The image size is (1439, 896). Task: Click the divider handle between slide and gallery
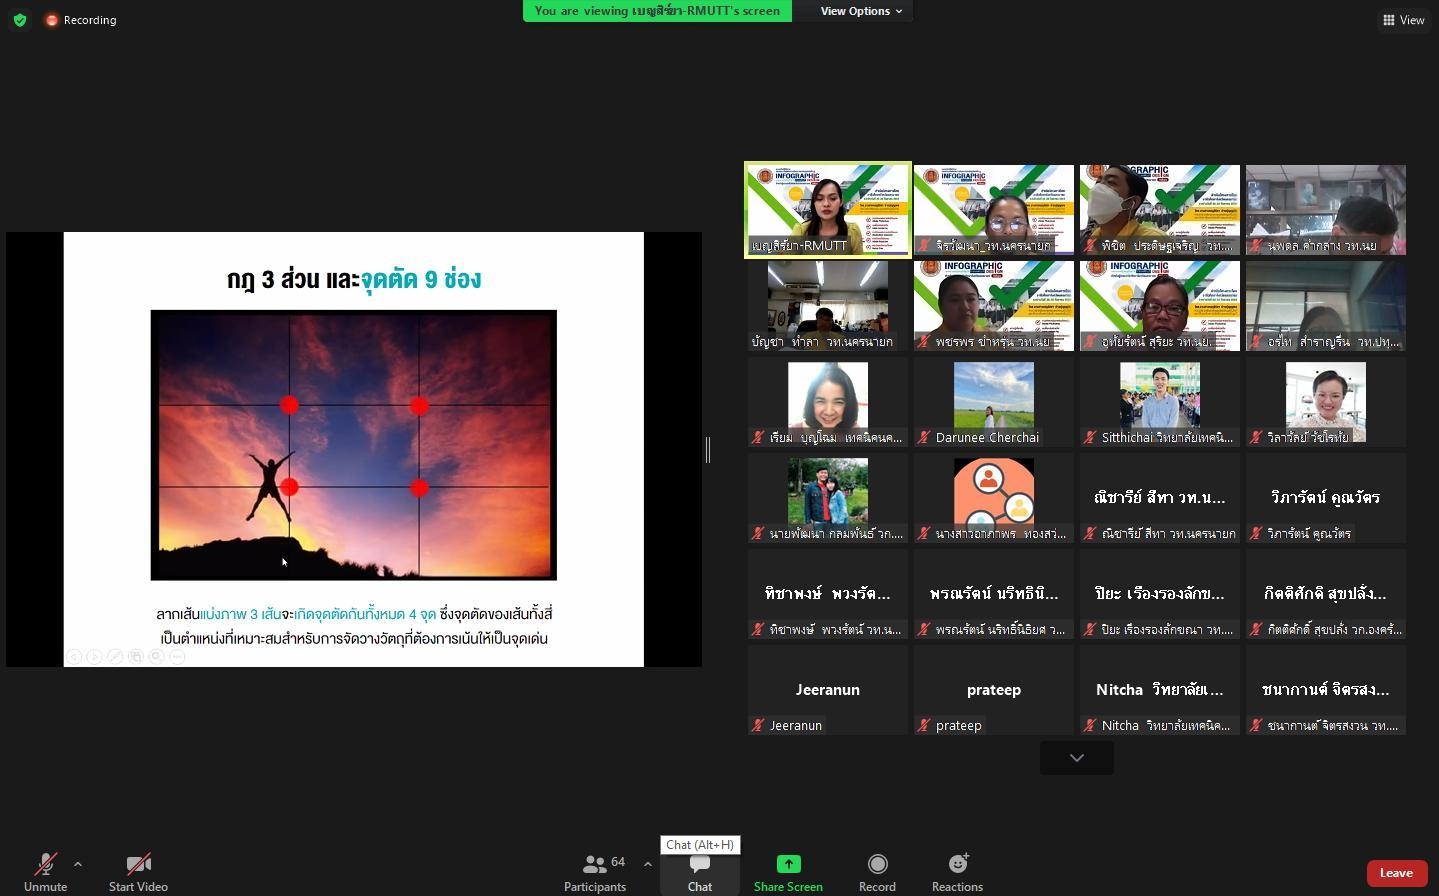click(708, 450)
